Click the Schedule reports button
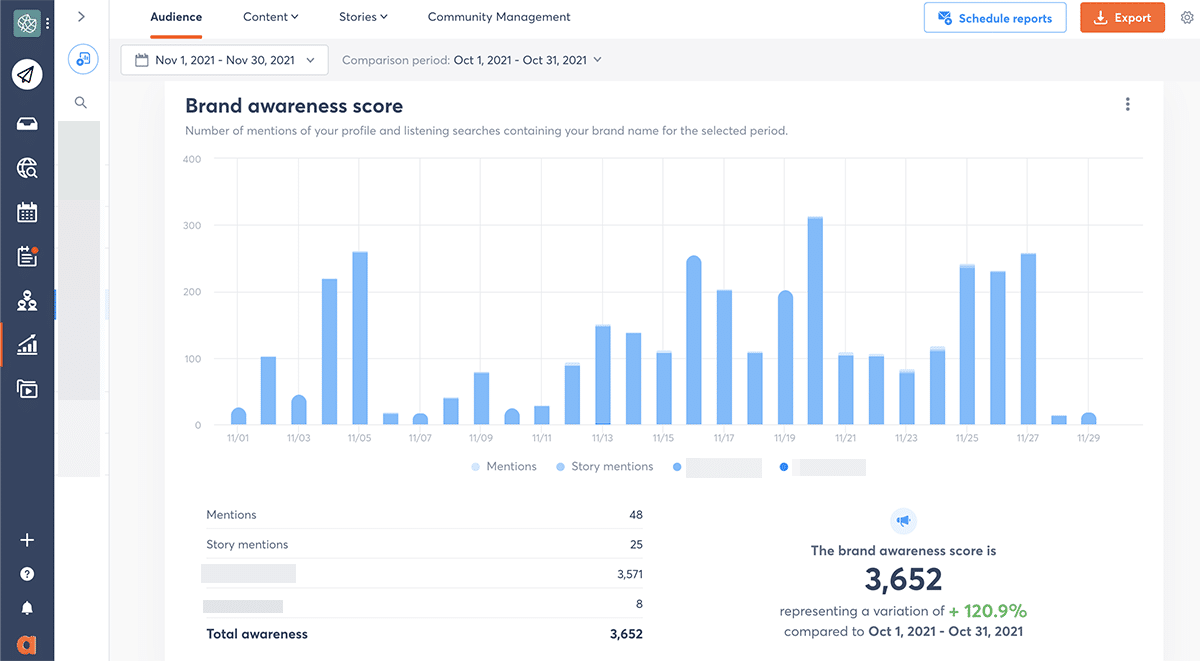Image resolution: width=1200 pixels, height=661 pixels. pos(994,18)
